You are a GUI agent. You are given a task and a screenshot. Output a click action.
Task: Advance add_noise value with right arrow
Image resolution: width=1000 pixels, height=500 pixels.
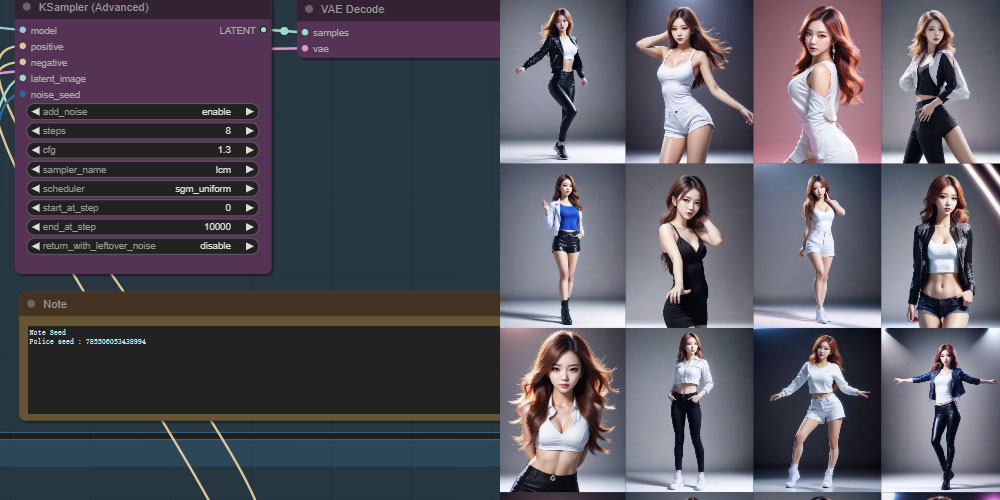pyautogui.click(x=250, y=112)
